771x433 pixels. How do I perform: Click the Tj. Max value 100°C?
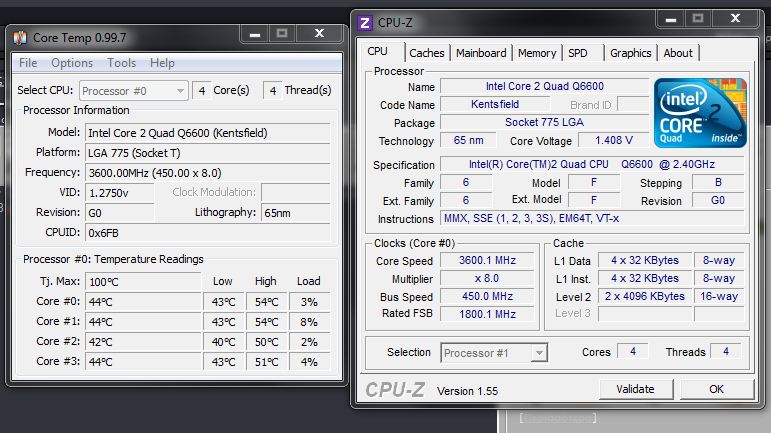(x=143, y=282)
